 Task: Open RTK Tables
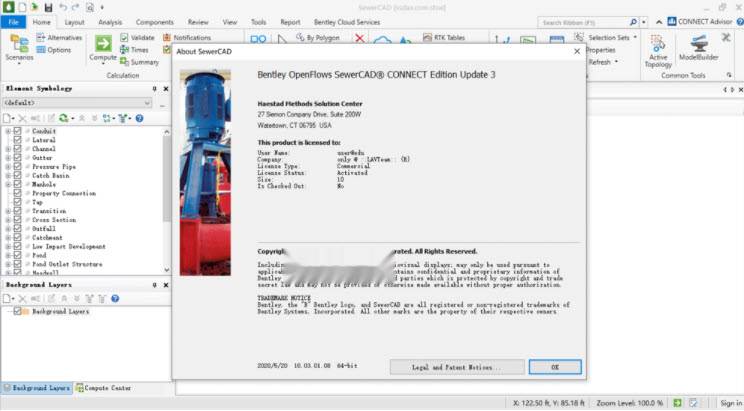(444, 37)
